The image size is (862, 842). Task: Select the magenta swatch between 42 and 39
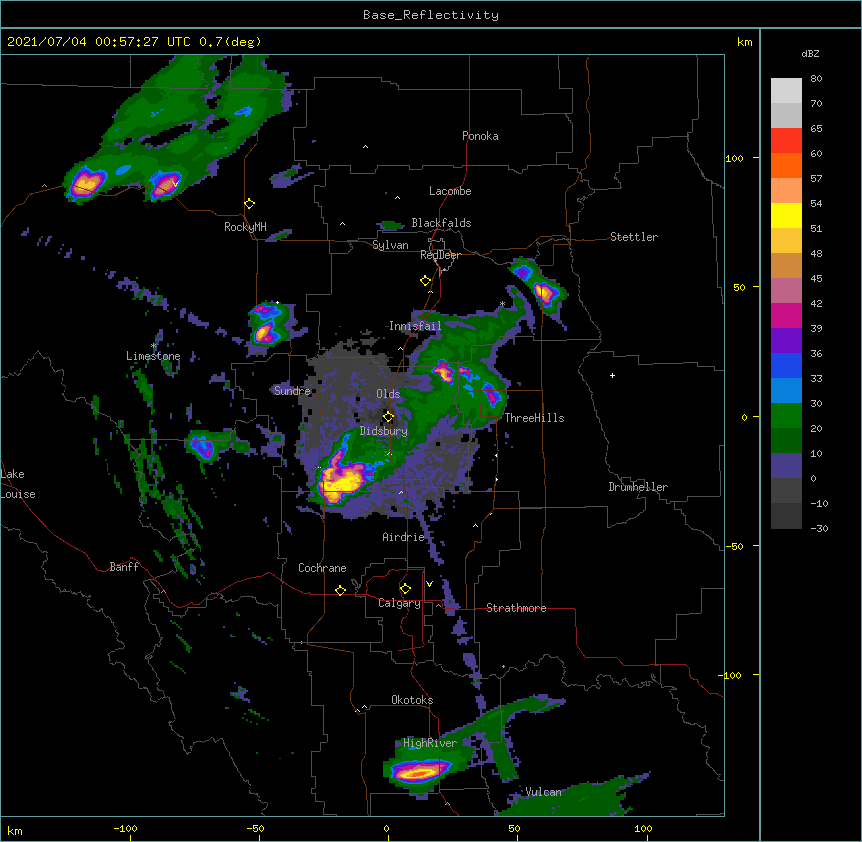786,315
